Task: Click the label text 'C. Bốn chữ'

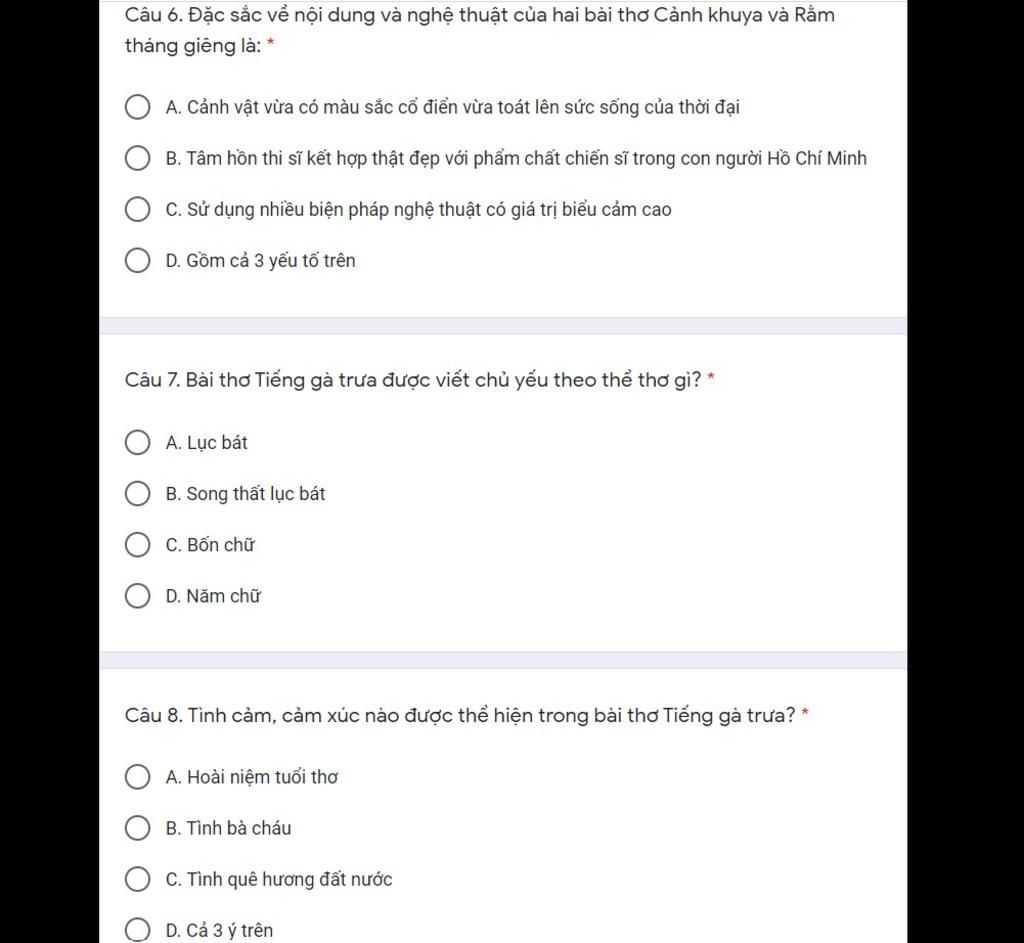Action: (x=210, y=545)
